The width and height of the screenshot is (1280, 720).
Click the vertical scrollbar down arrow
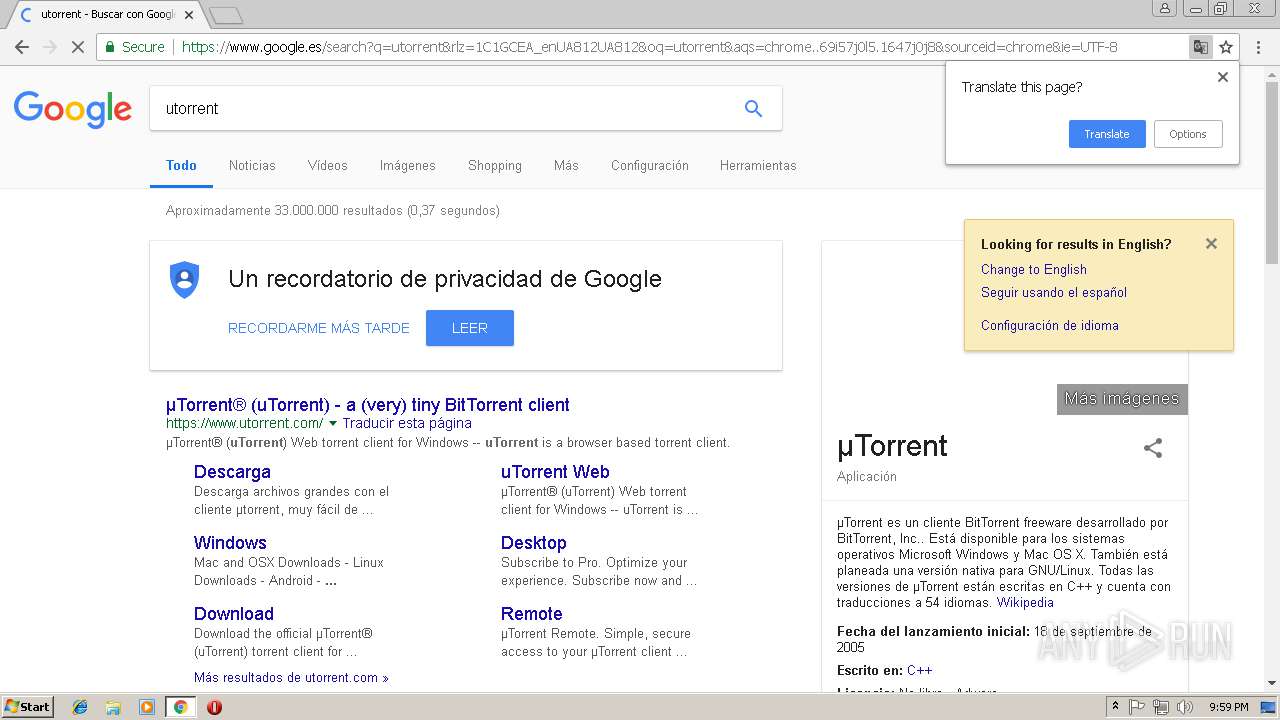pyautogui.click(x=1272, y=683)
